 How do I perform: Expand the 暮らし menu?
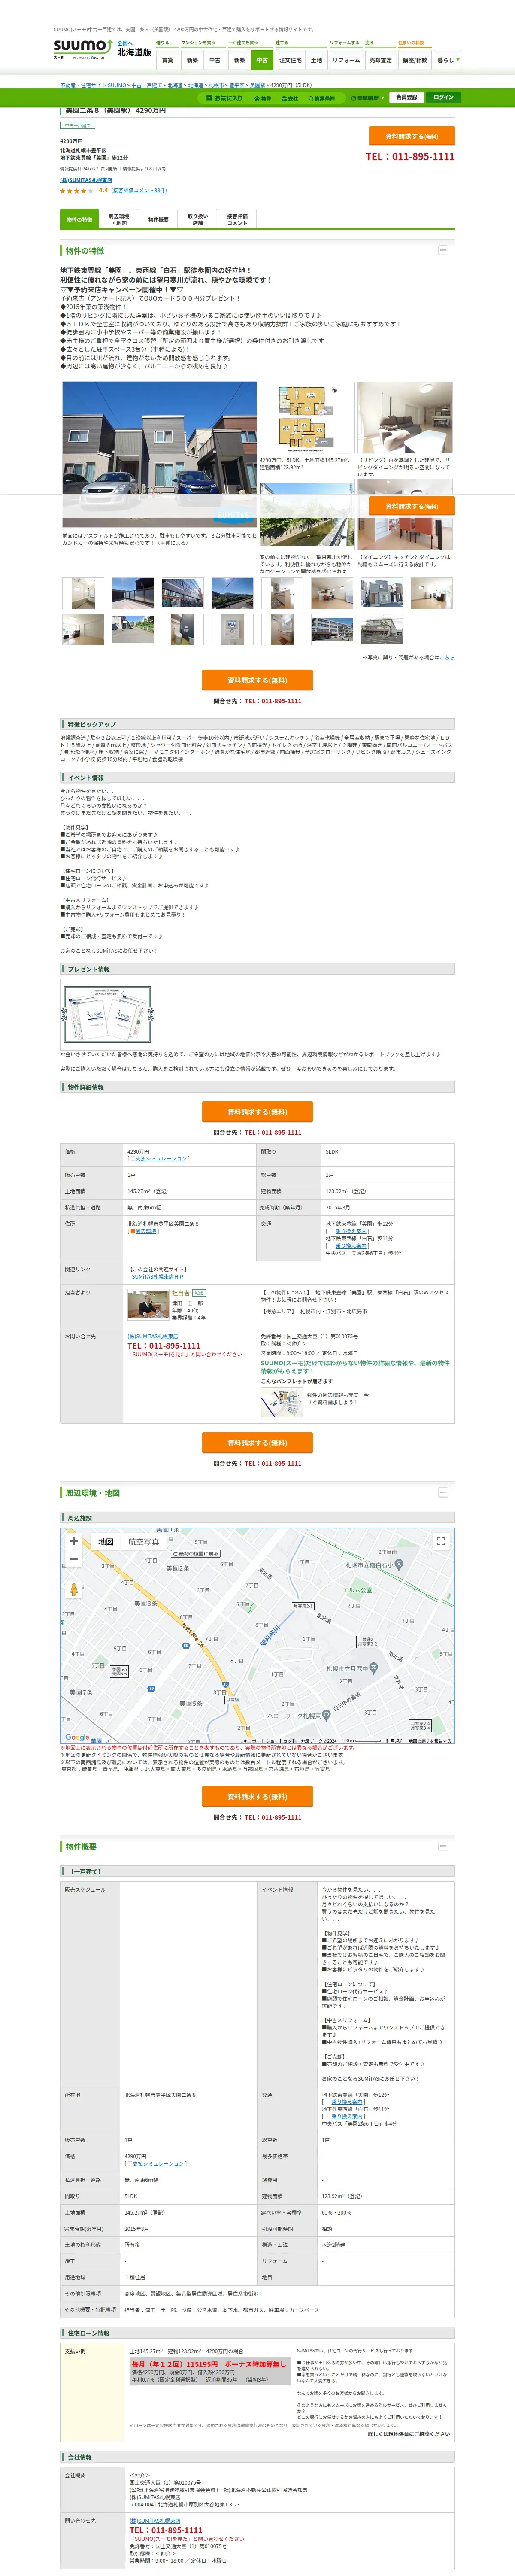pos(448,60)
